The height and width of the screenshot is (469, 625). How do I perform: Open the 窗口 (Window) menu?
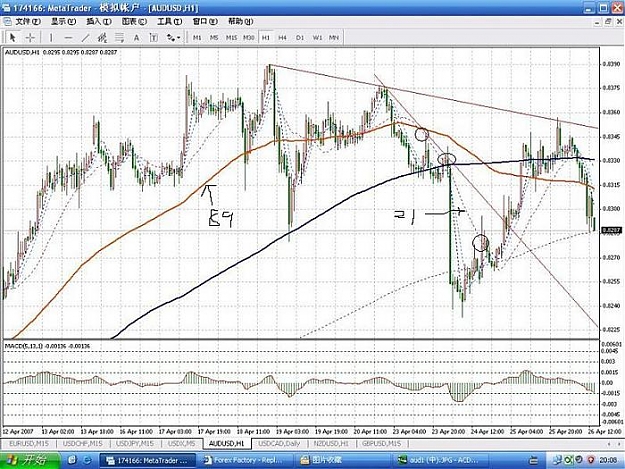coord(205,22)
